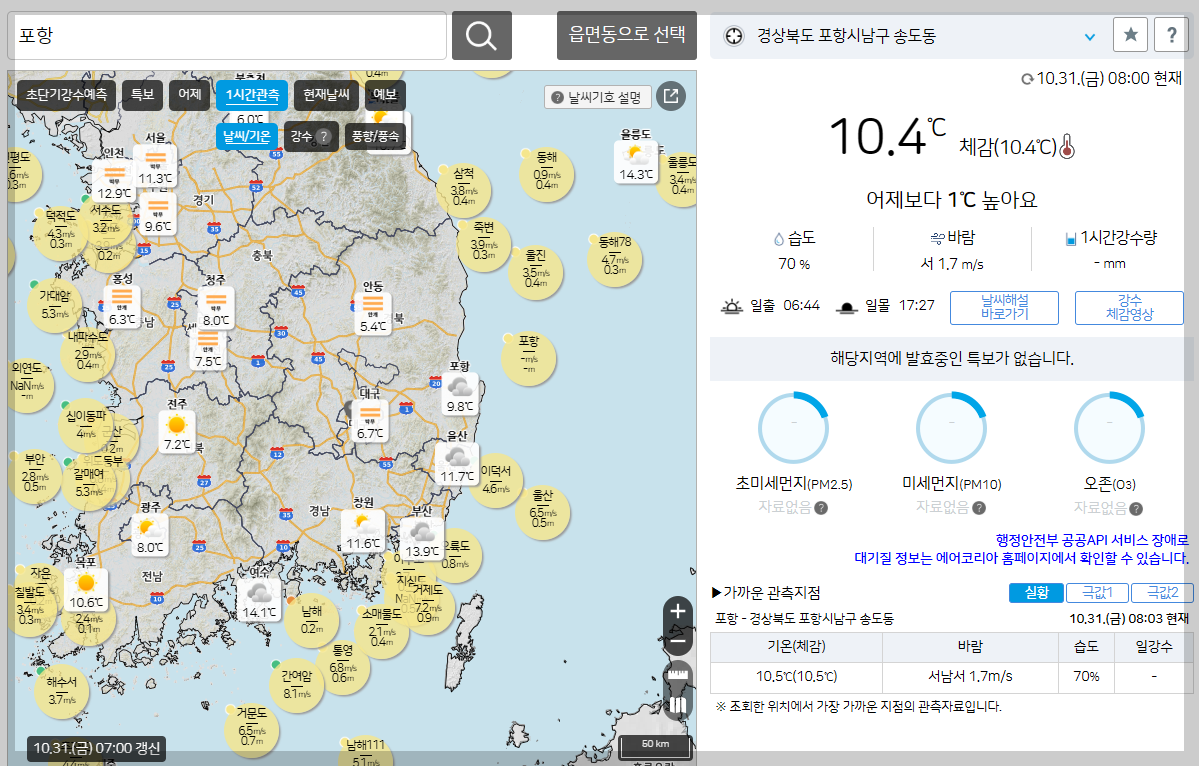Image resolution: width=1199 pixels, height=766 pixels.
Task: Click the help icon next to 오존 자료없음
Action: (x=1136, y=508)
